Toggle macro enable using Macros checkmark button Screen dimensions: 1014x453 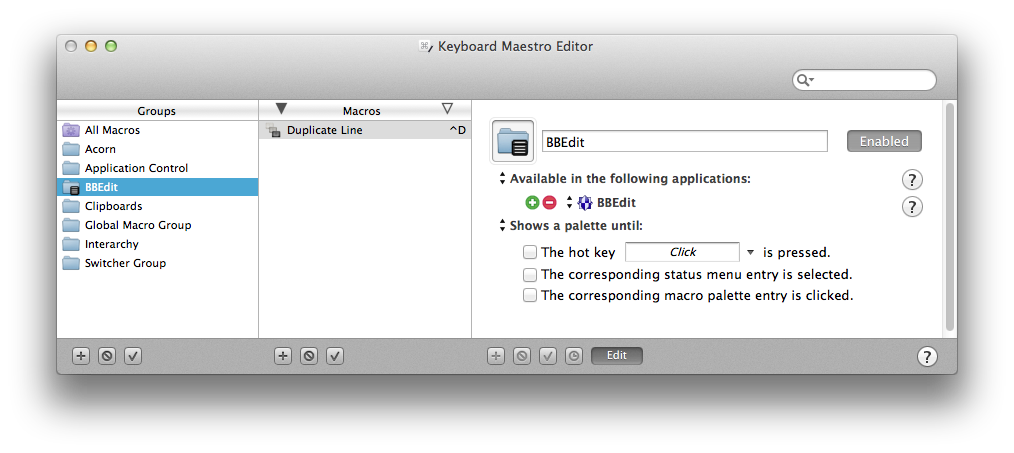click(x=335, y=356)
